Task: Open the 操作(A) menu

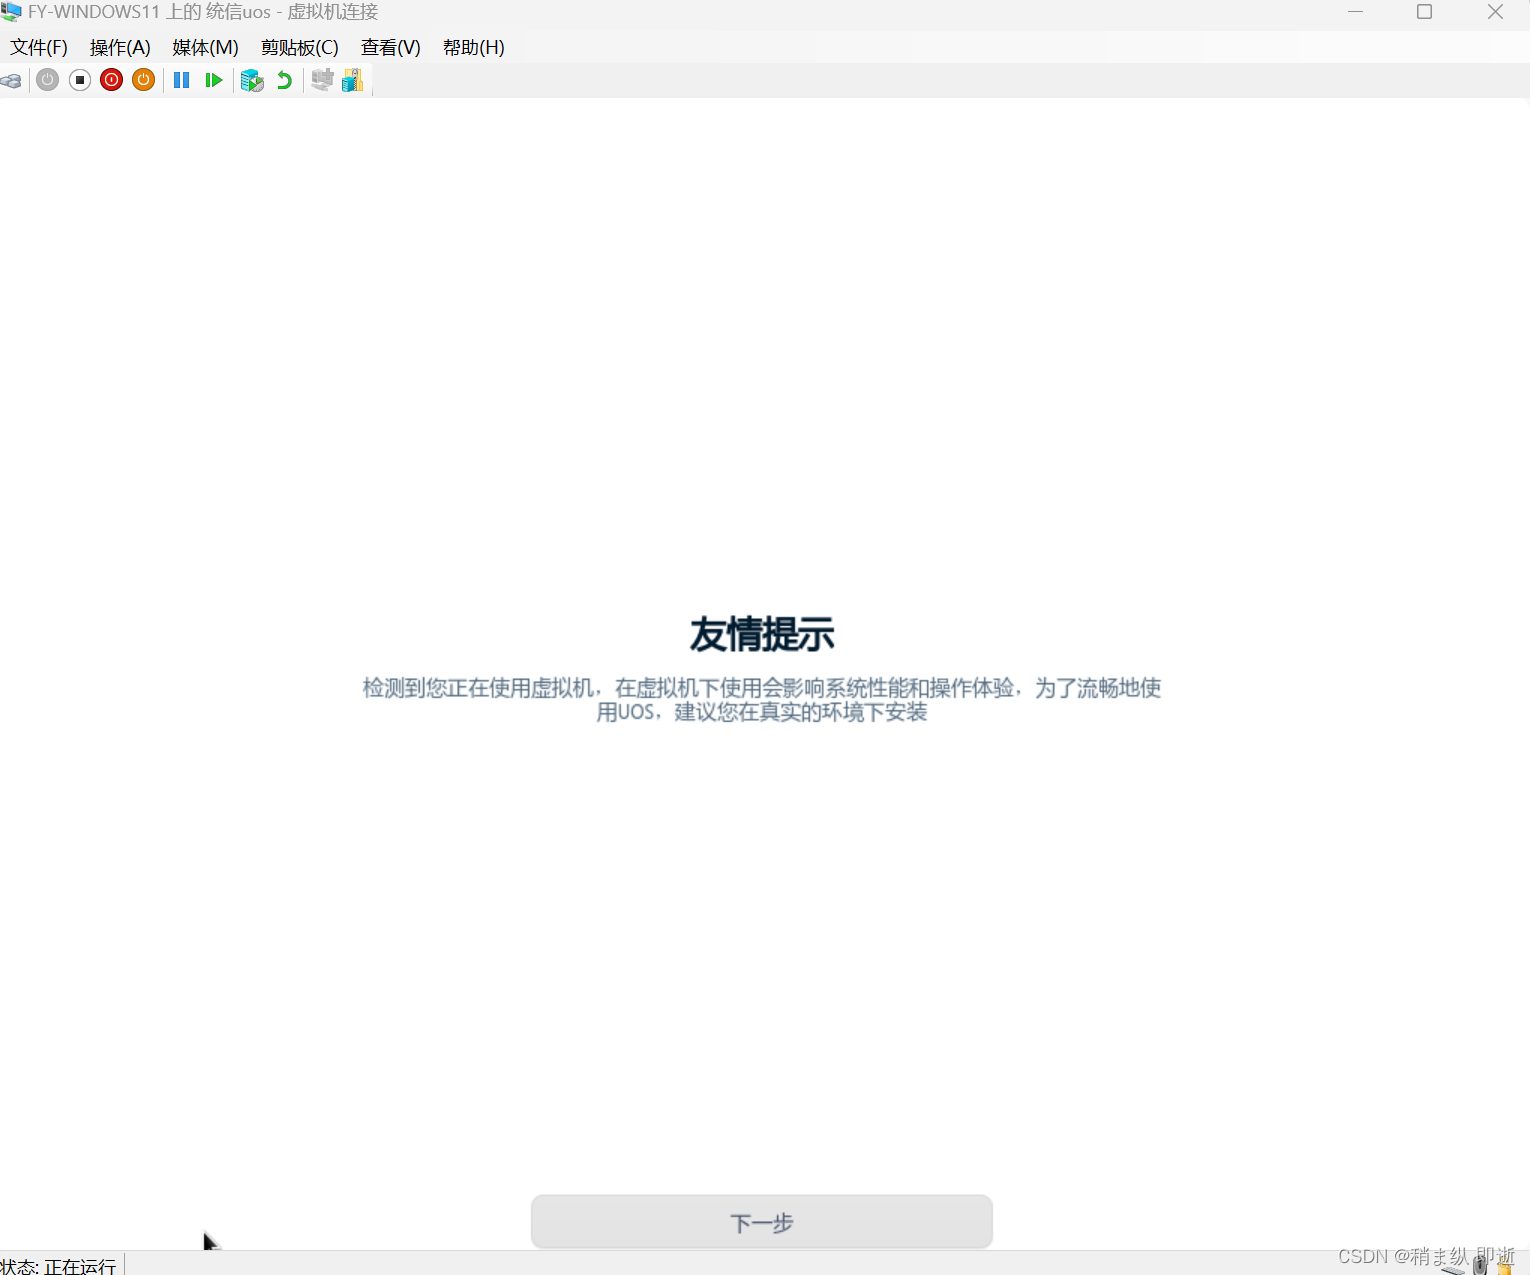Action: 119,47
